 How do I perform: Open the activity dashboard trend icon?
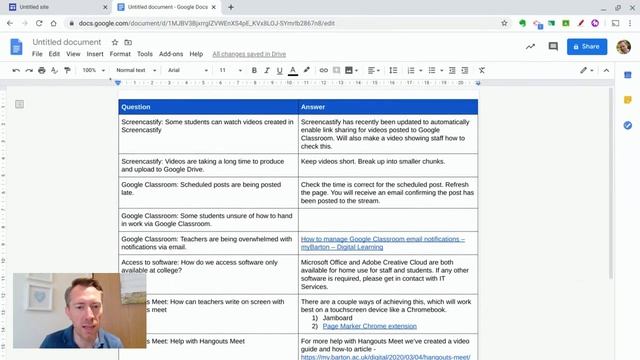[530, 47]
